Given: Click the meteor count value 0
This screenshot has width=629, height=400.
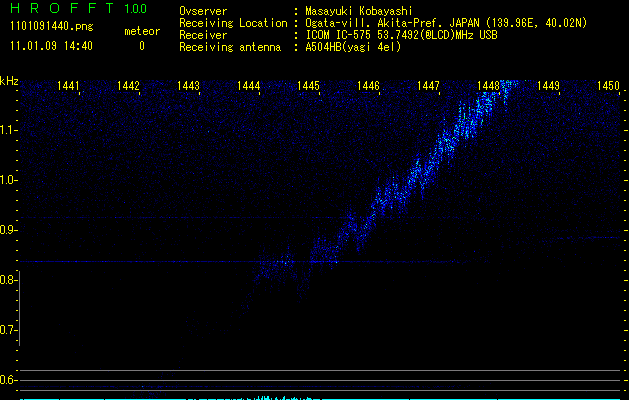Looking at the screenshot, I should tap(142, 46).
